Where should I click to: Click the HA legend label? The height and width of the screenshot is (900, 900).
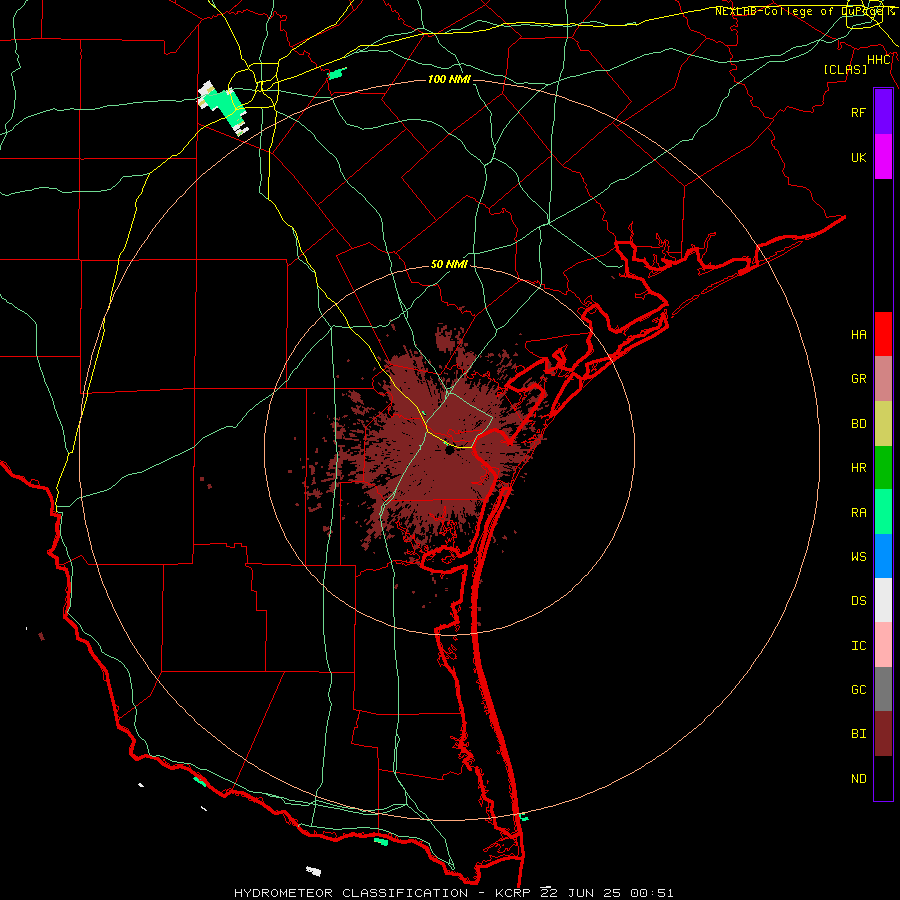click(859, 334)
